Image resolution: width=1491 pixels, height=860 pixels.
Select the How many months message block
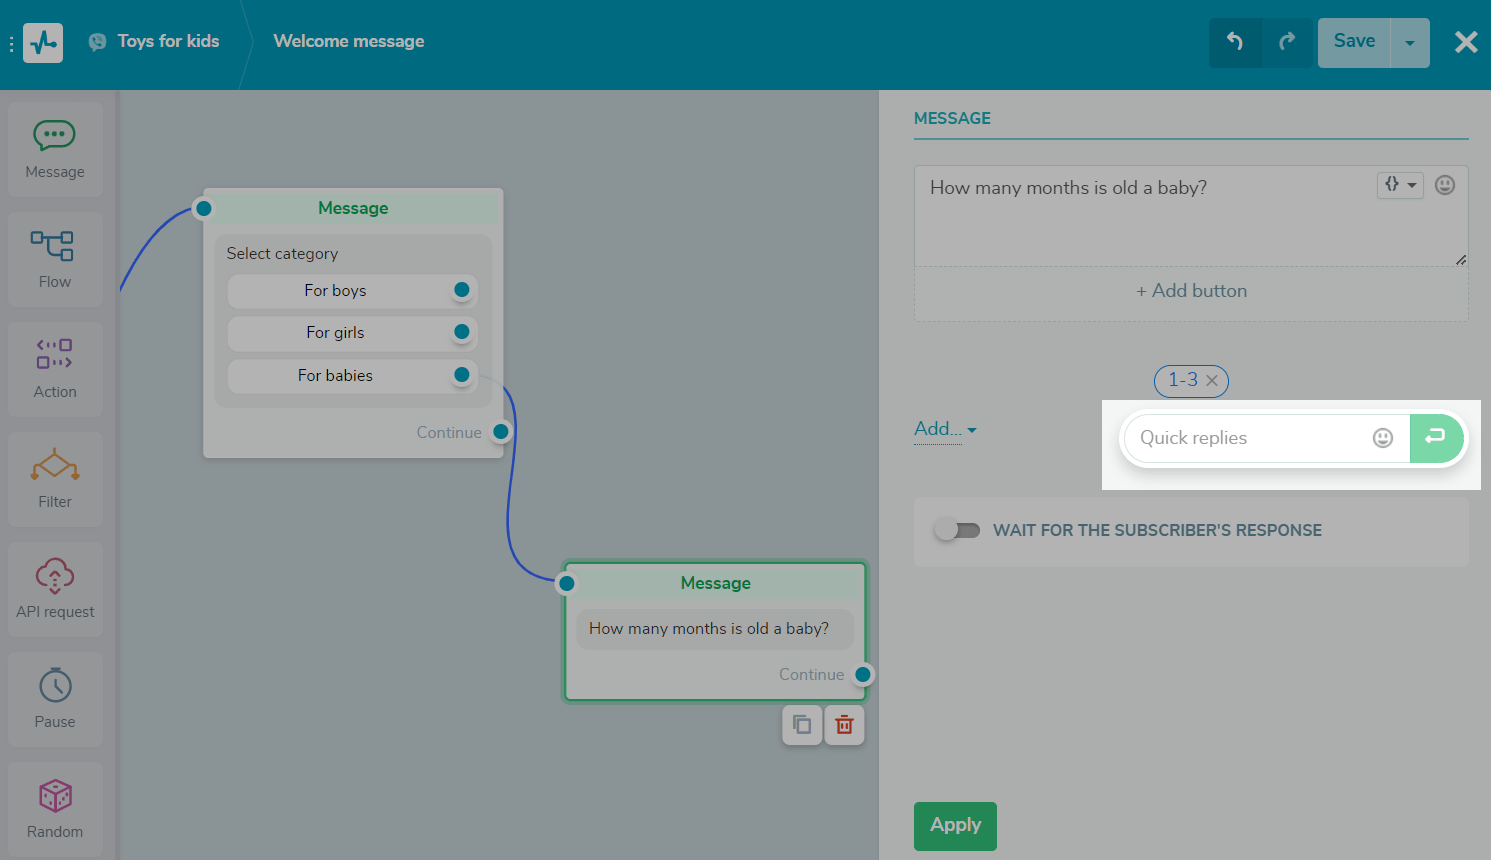[x=715, y=631]
